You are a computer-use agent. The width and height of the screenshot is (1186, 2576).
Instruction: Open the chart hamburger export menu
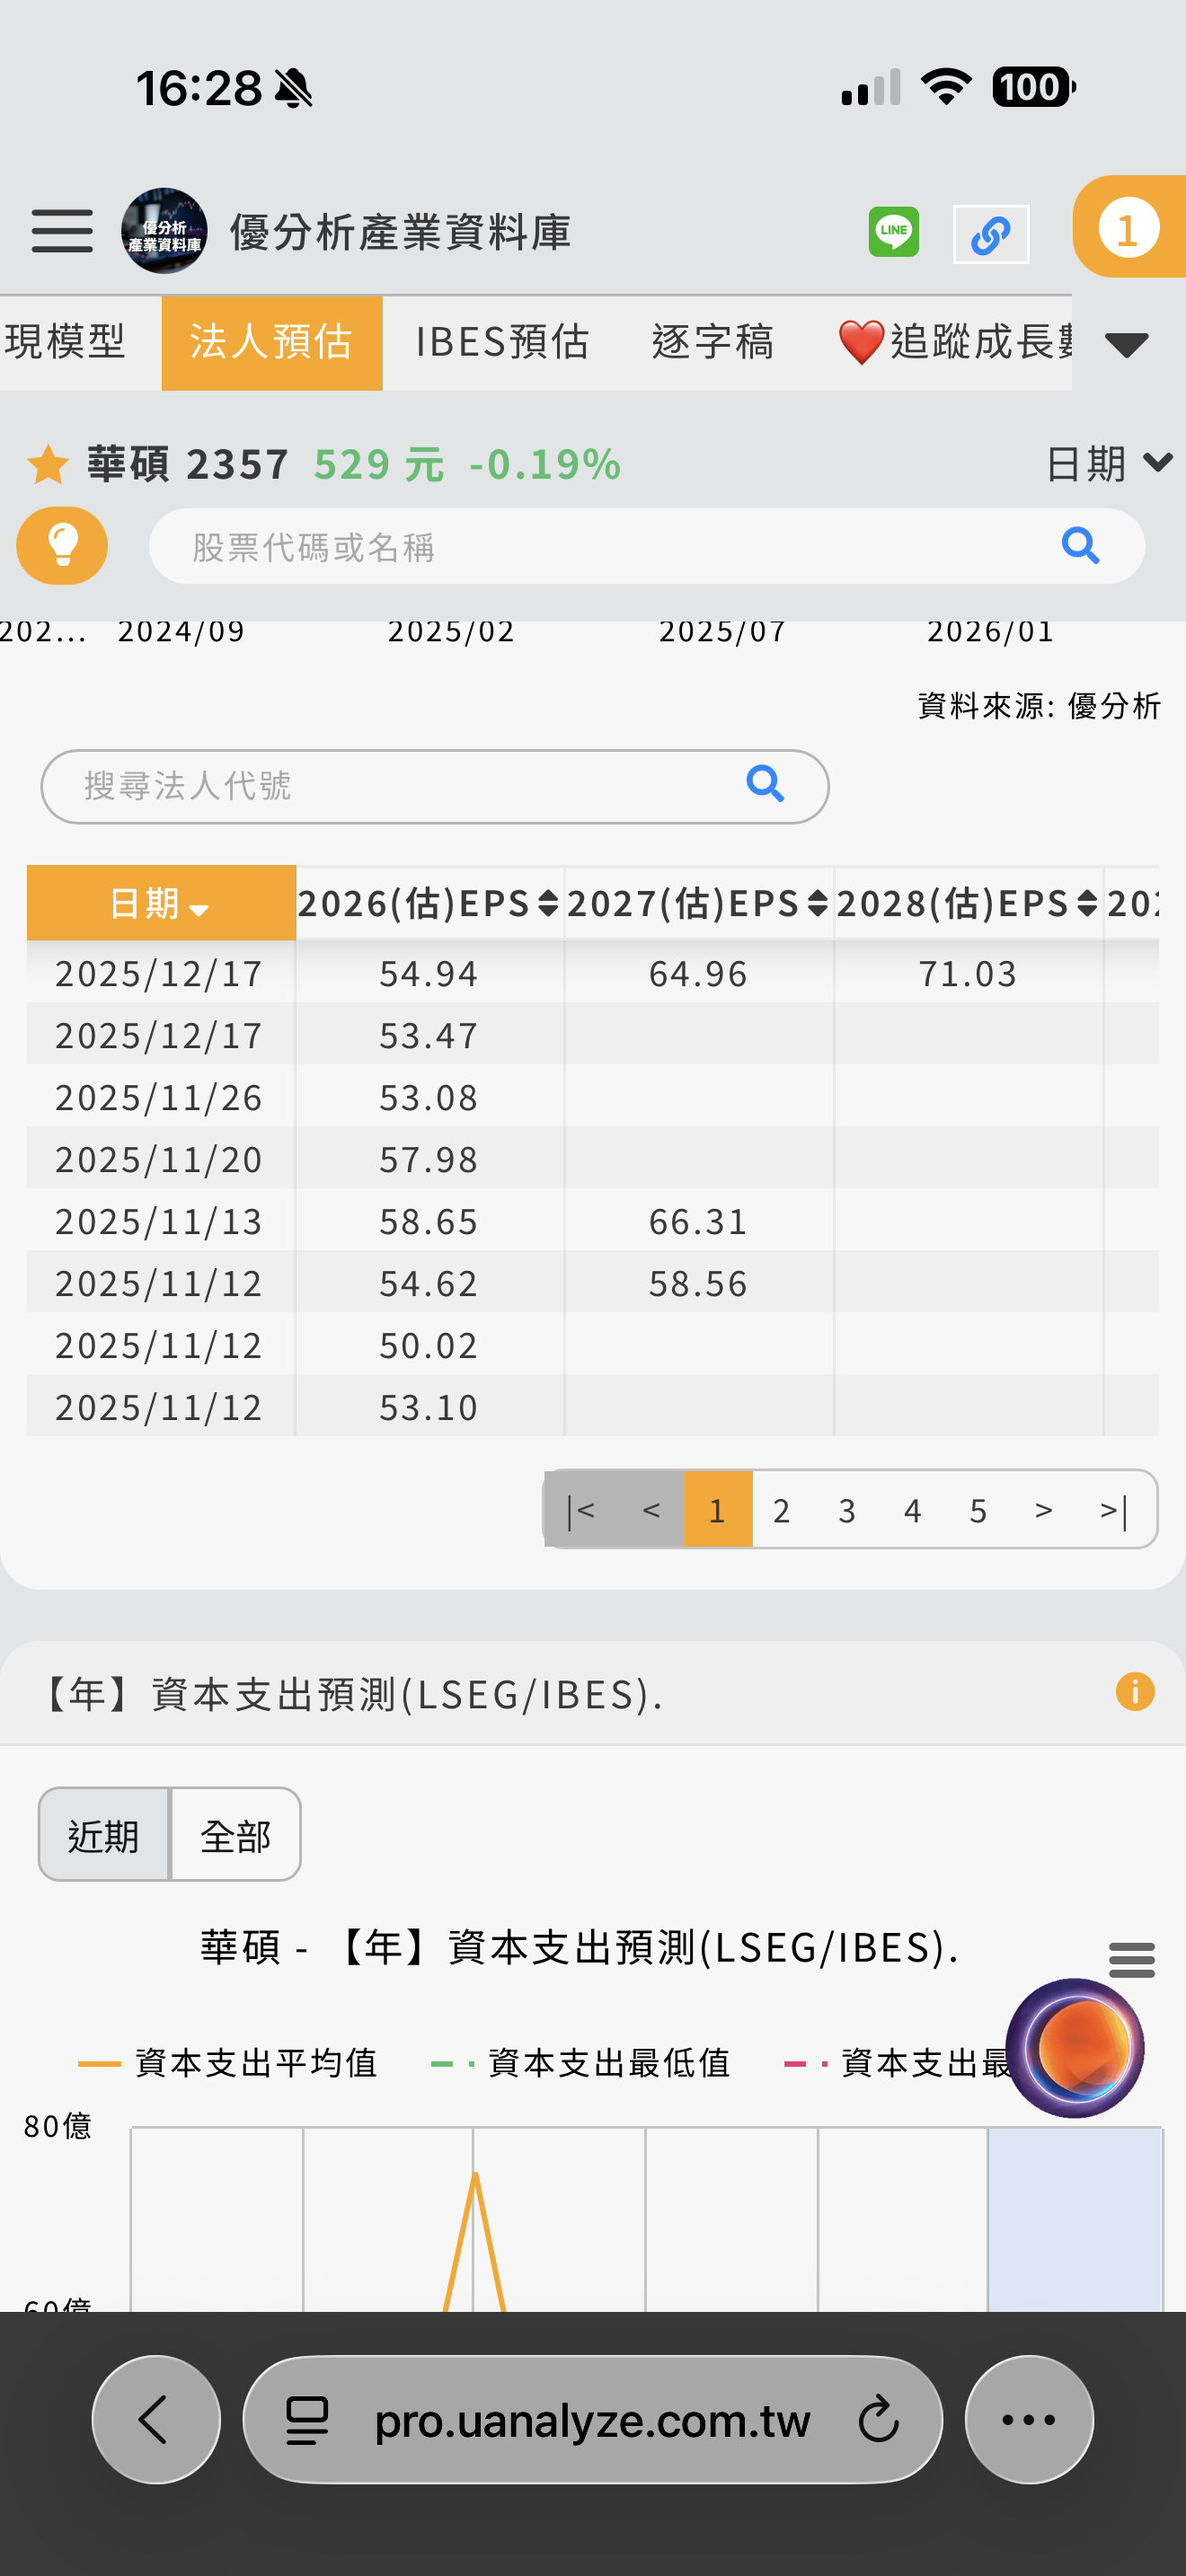point(1132,1960)
